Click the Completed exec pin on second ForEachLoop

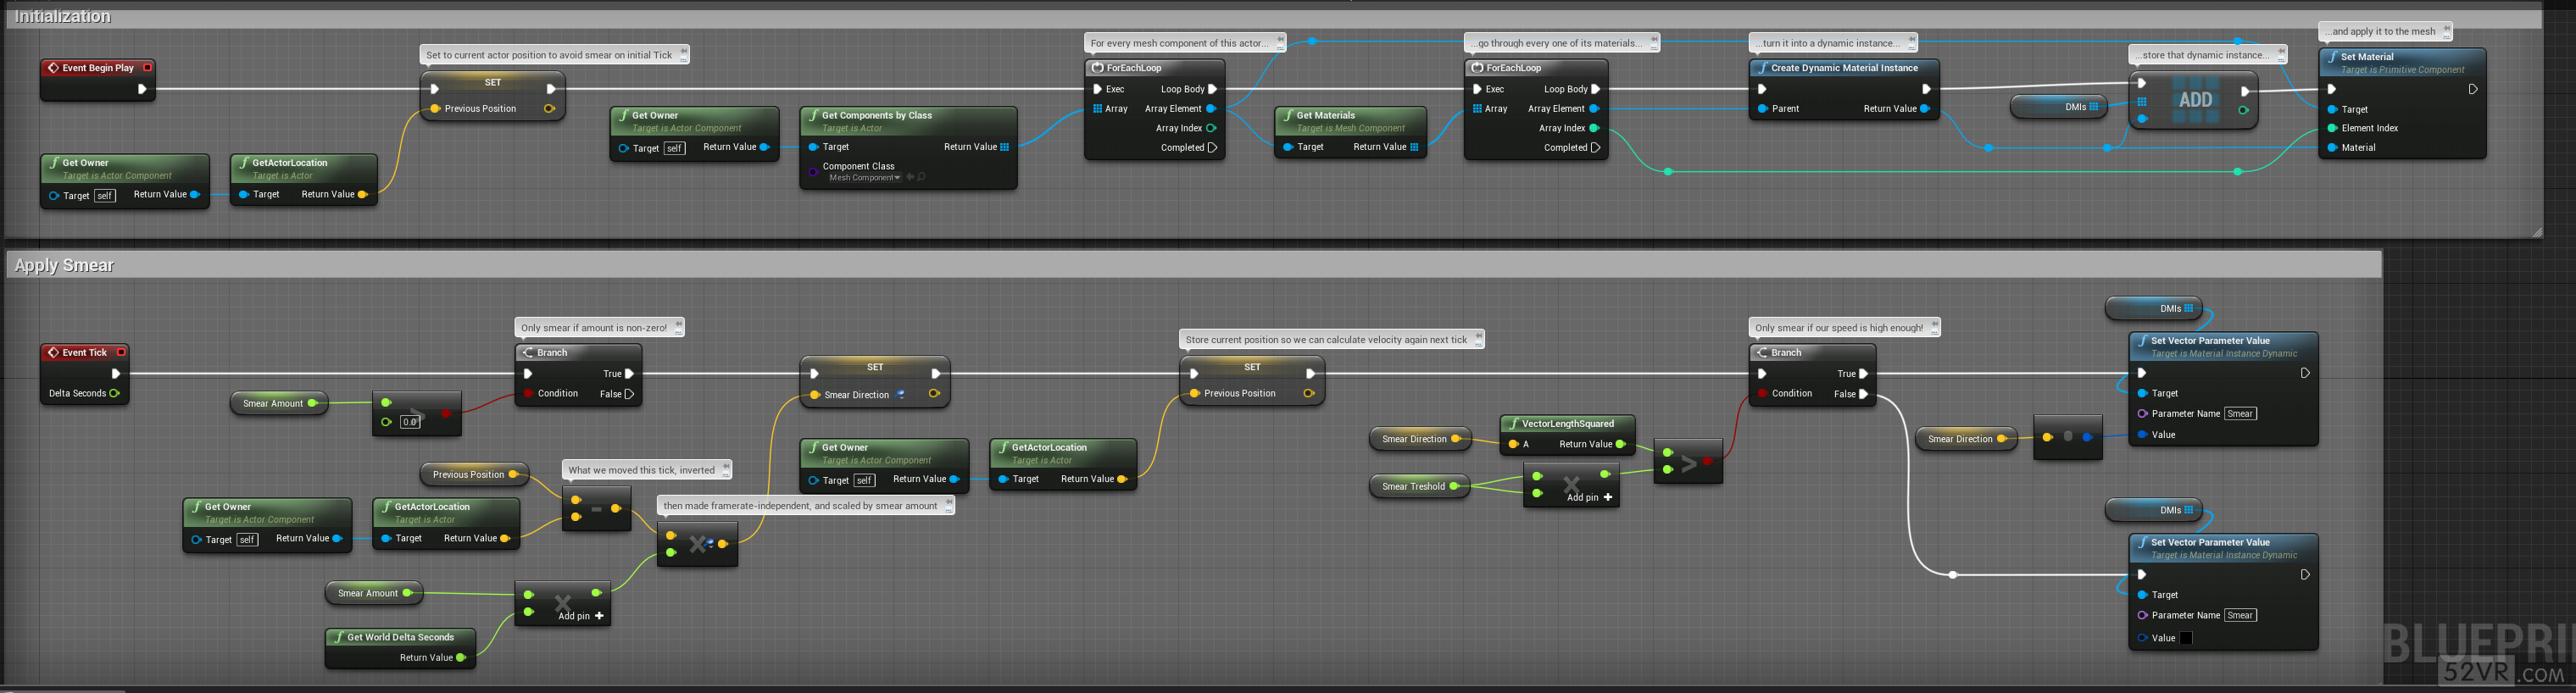pyautogui.click(x=1595, y=147)
